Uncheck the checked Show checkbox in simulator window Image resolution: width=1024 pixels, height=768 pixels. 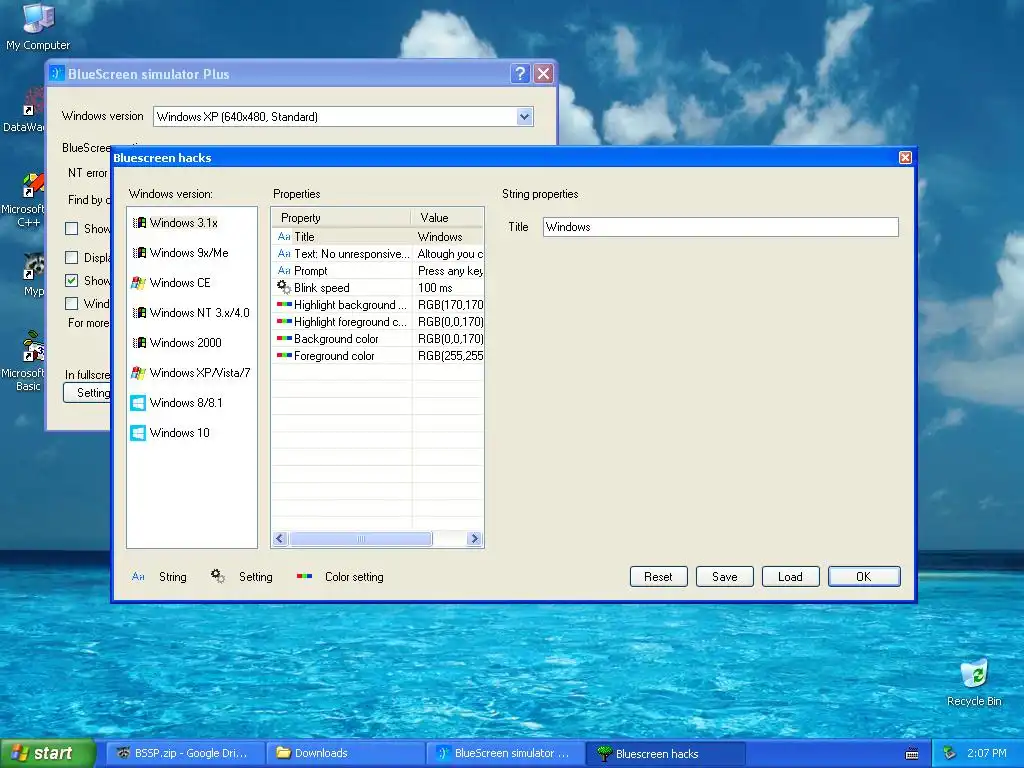click(x=72, y=281)
